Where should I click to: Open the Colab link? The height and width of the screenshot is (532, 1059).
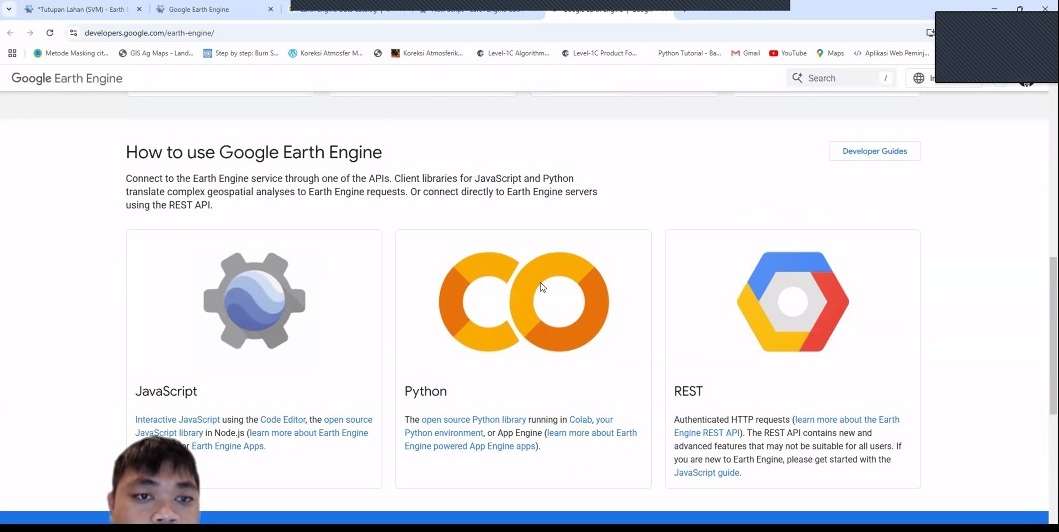(581, 420)
